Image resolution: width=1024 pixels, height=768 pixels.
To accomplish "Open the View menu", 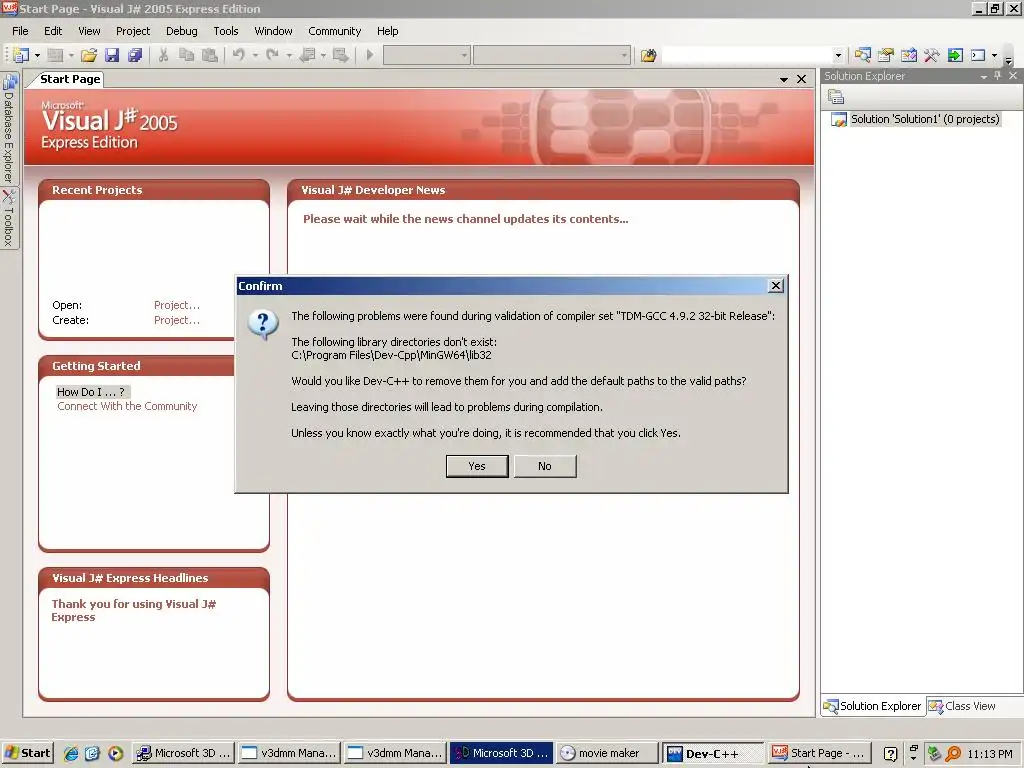I will (x=89, y=31).
